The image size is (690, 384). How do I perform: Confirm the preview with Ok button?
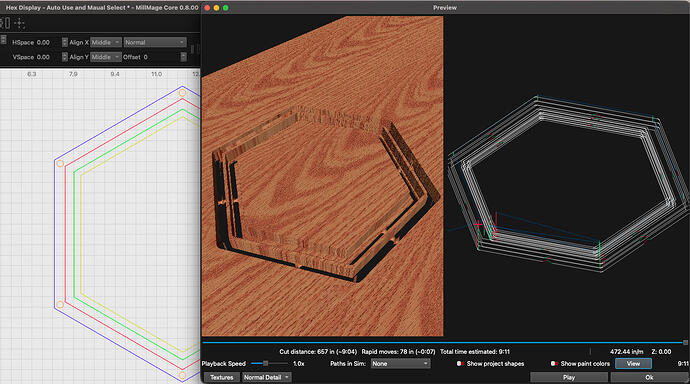point(649,377)
